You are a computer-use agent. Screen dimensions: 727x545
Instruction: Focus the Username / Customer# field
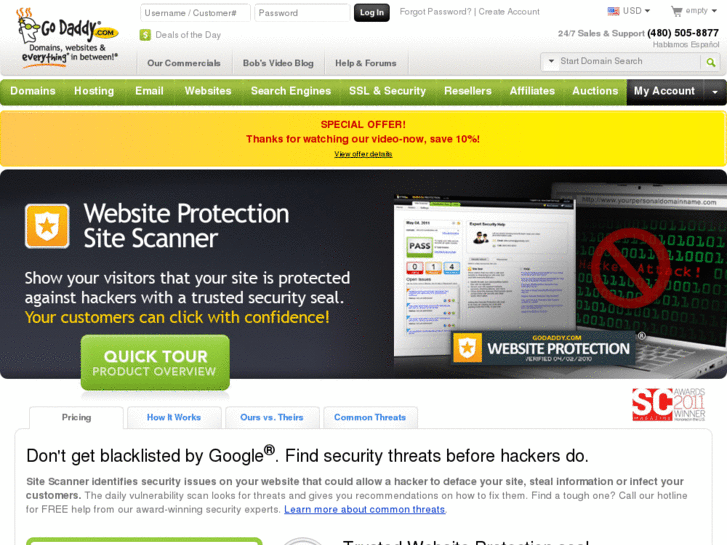[x=195, y=13]
